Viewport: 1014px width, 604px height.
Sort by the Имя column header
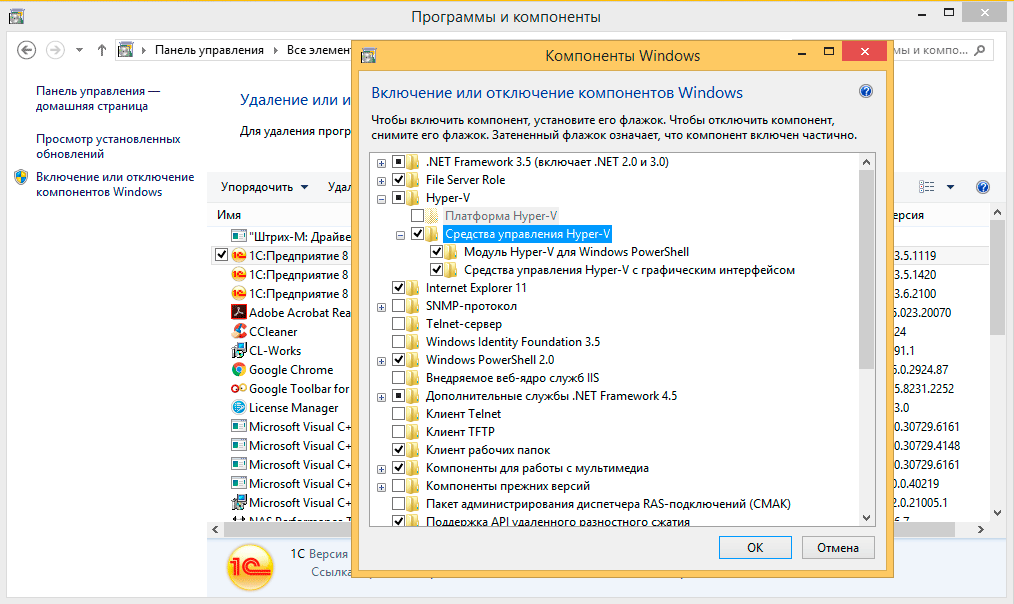point(229,215)
